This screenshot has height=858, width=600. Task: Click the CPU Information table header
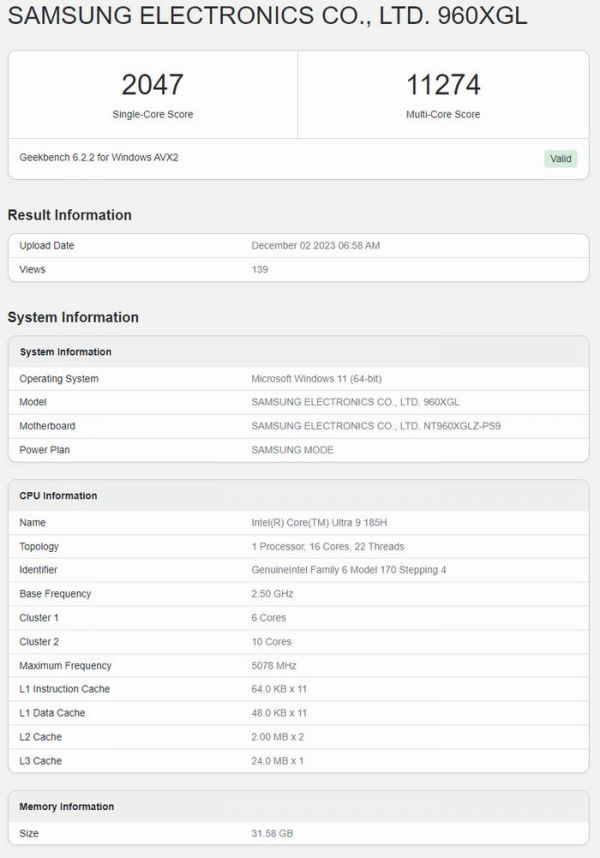(x=58, y=496)
